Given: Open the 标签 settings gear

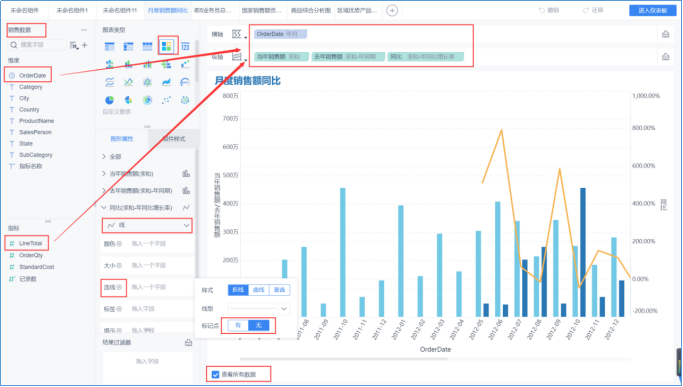Looking at the screenshot, I should (x=119, y=309).
